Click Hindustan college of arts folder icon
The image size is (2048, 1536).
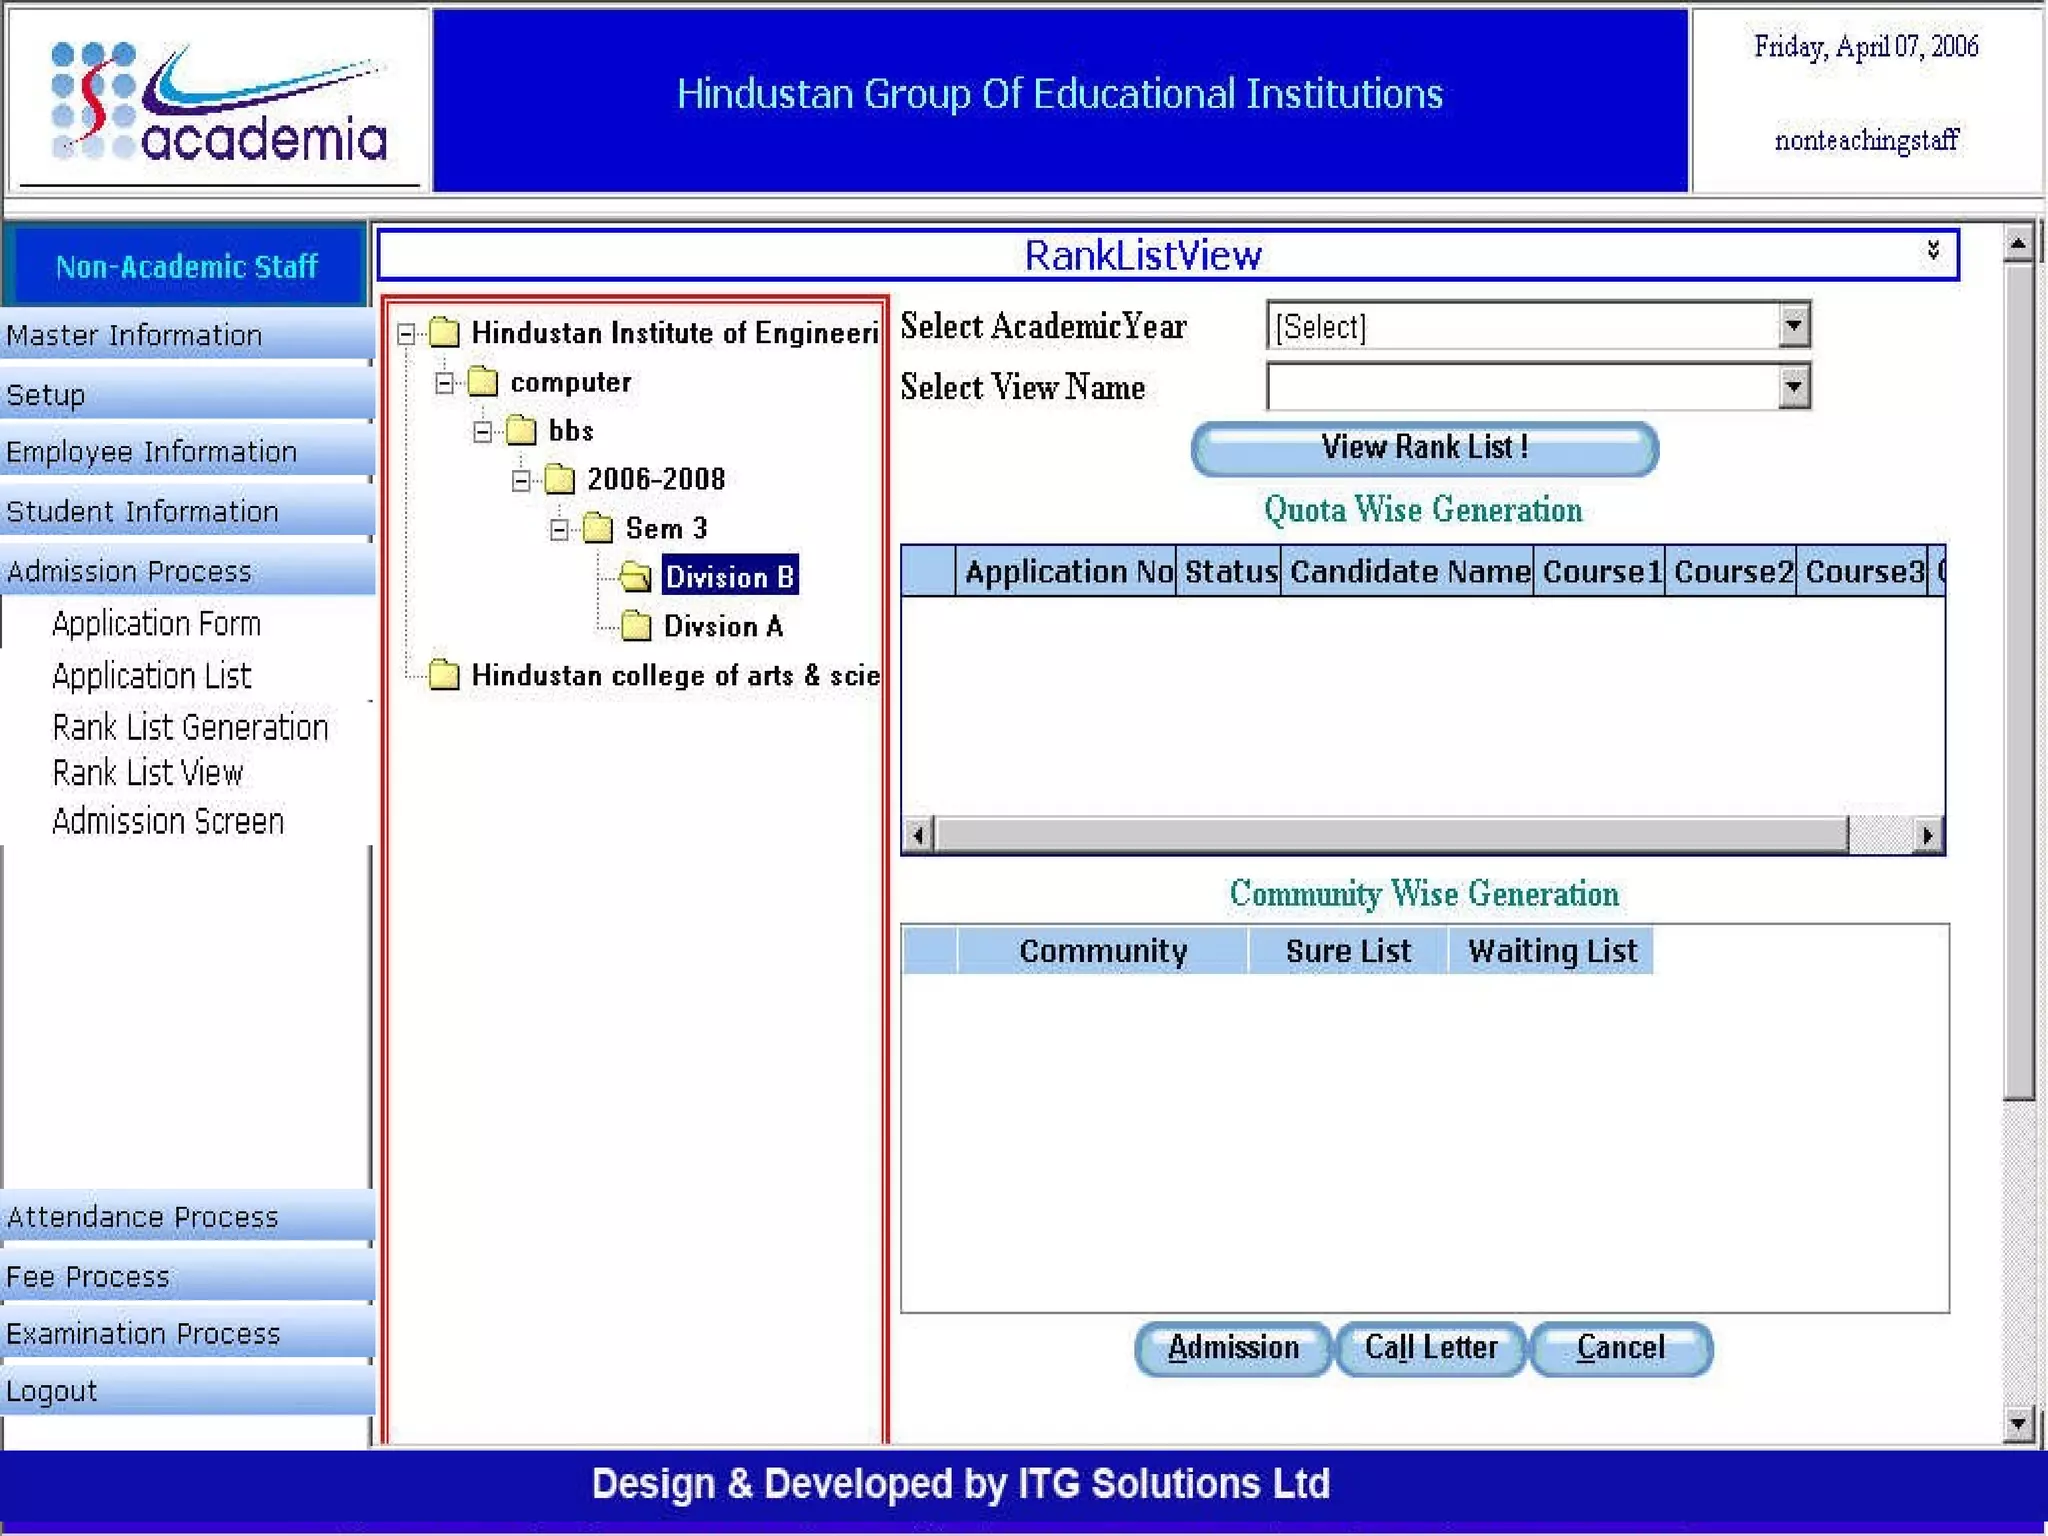pyautogui.click(x=444, y=676)
